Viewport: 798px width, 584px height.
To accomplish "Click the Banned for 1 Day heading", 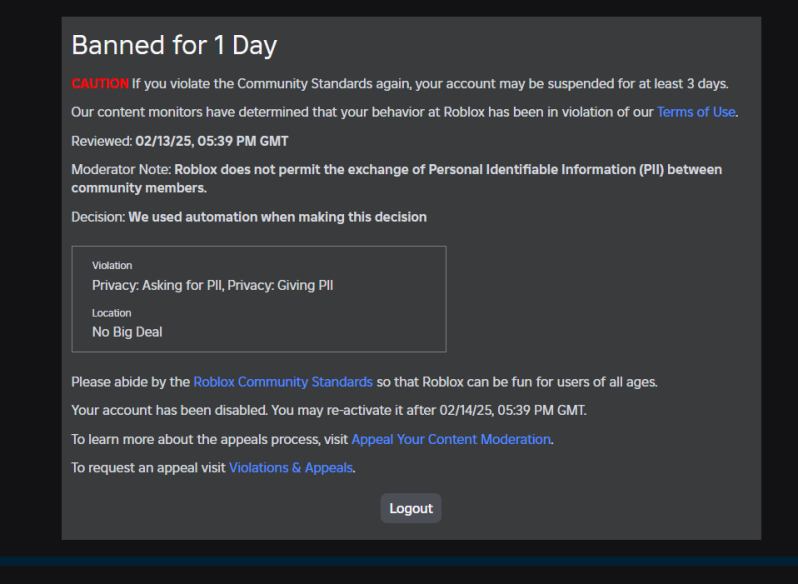I will 174,45.
